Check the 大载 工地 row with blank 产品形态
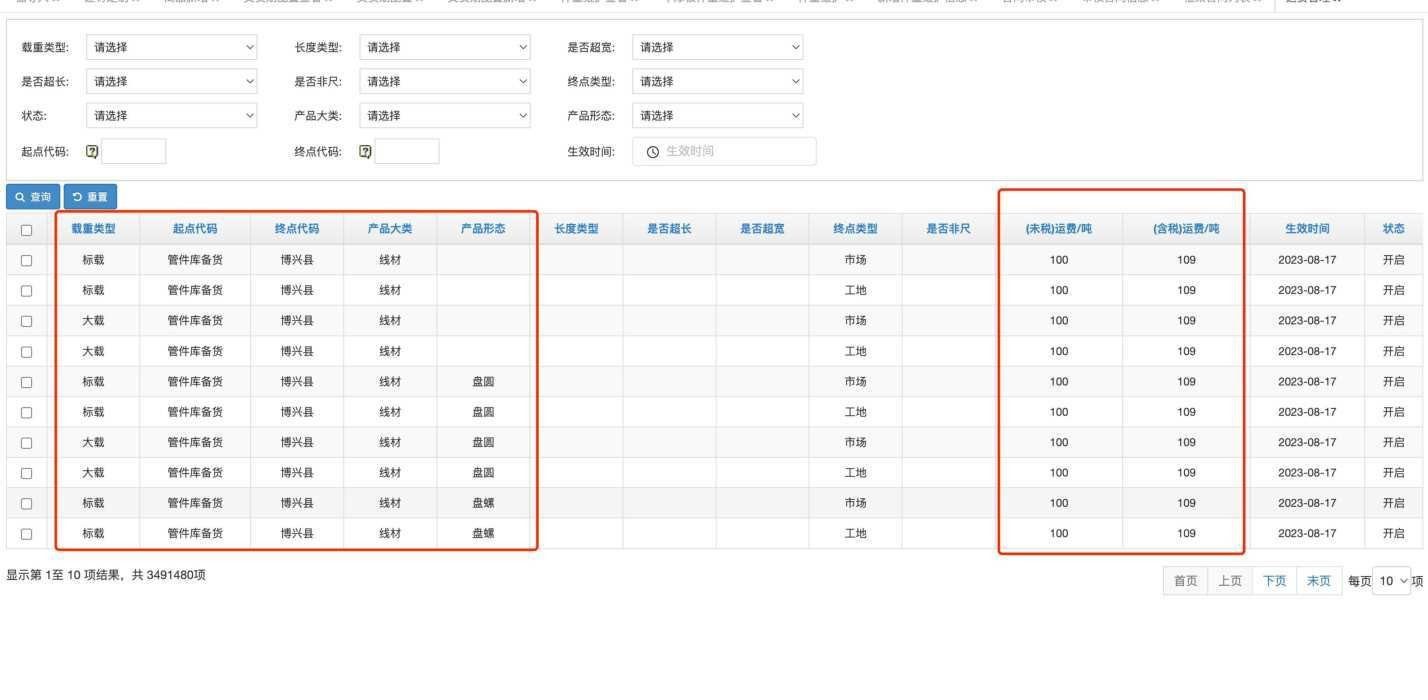 tap(26, 352)
